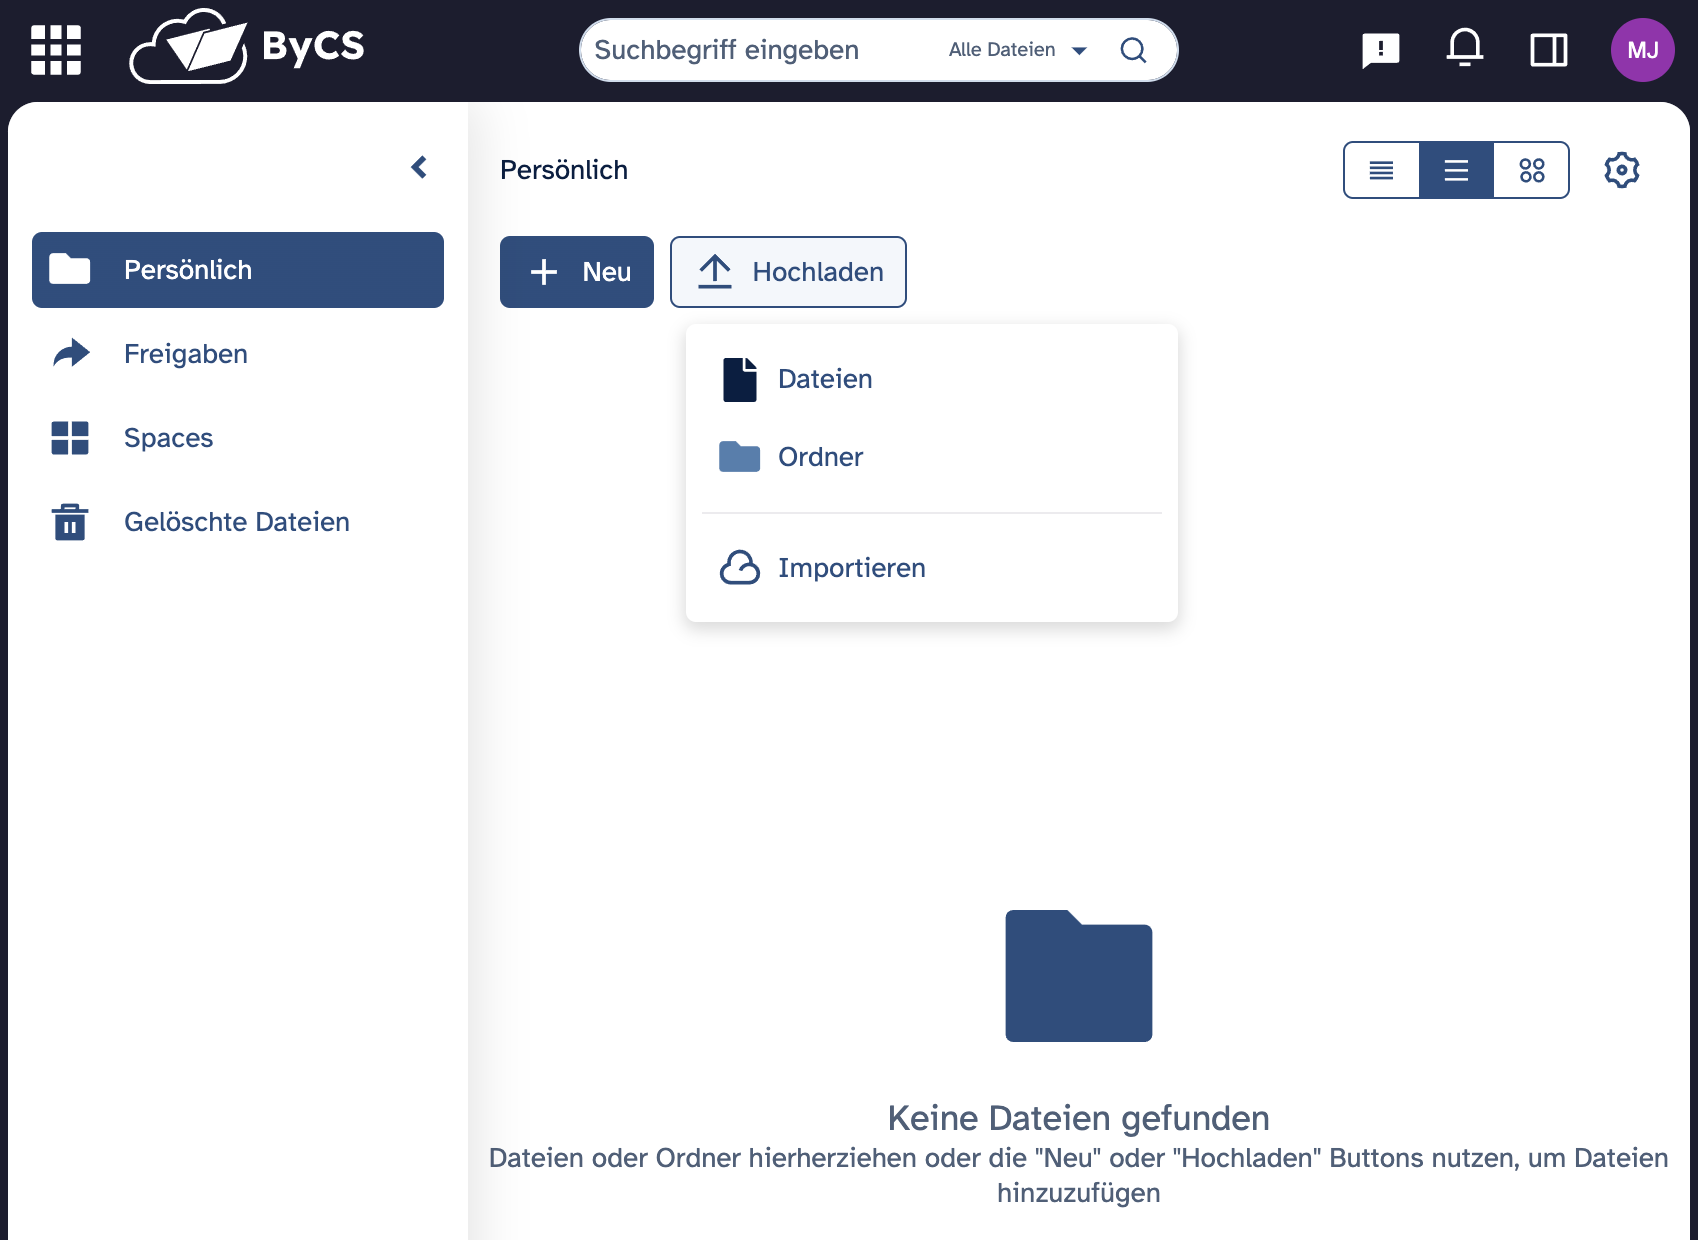Switch to condensed table view
The image size is (1698, 1240).
pos(1381,170)
